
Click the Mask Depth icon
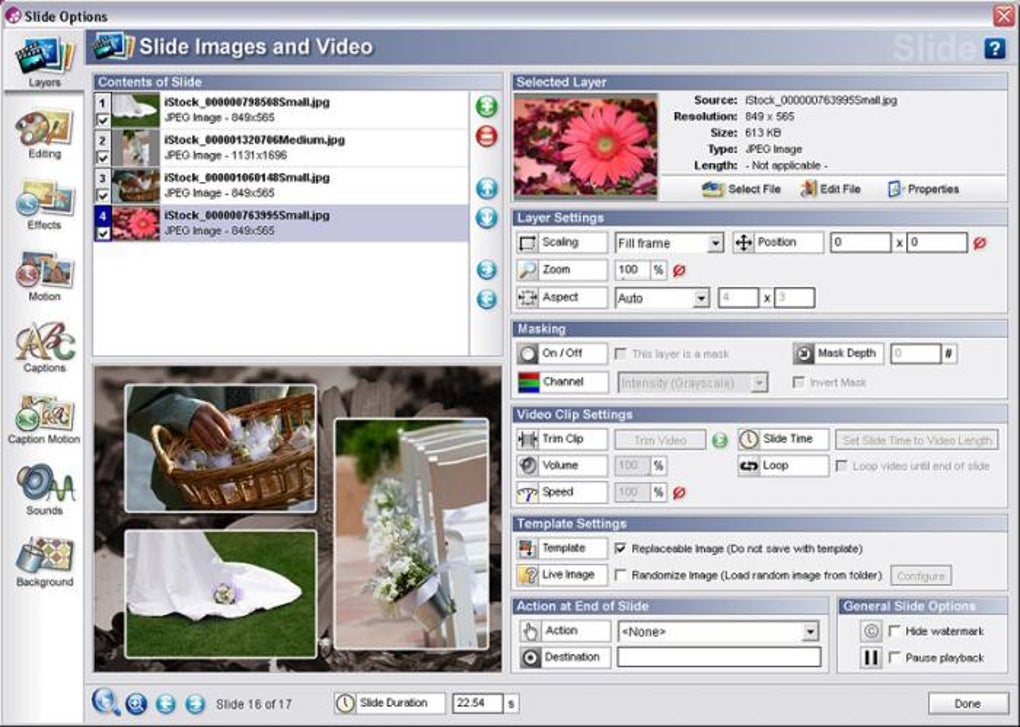(x=804, y=354)
